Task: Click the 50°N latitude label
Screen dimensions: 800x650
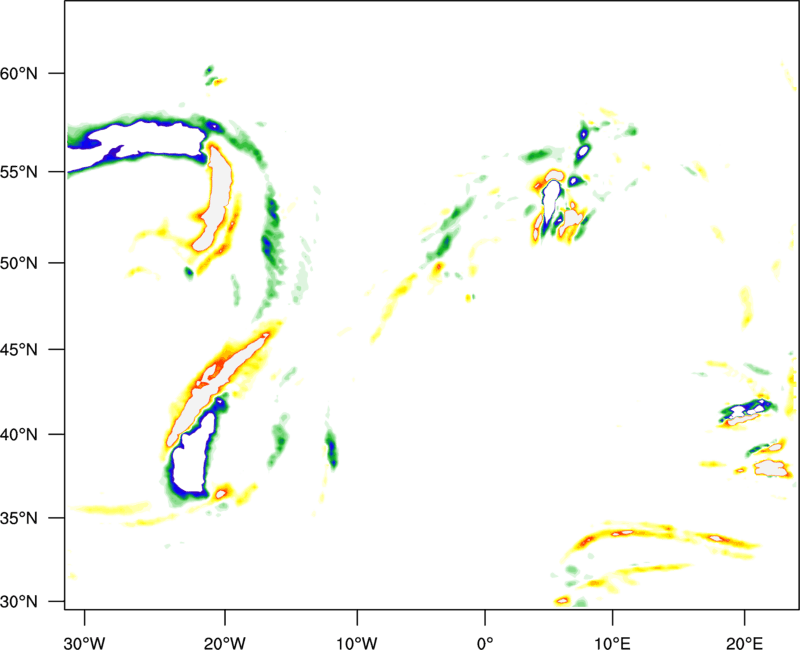Action: [19, 263]
